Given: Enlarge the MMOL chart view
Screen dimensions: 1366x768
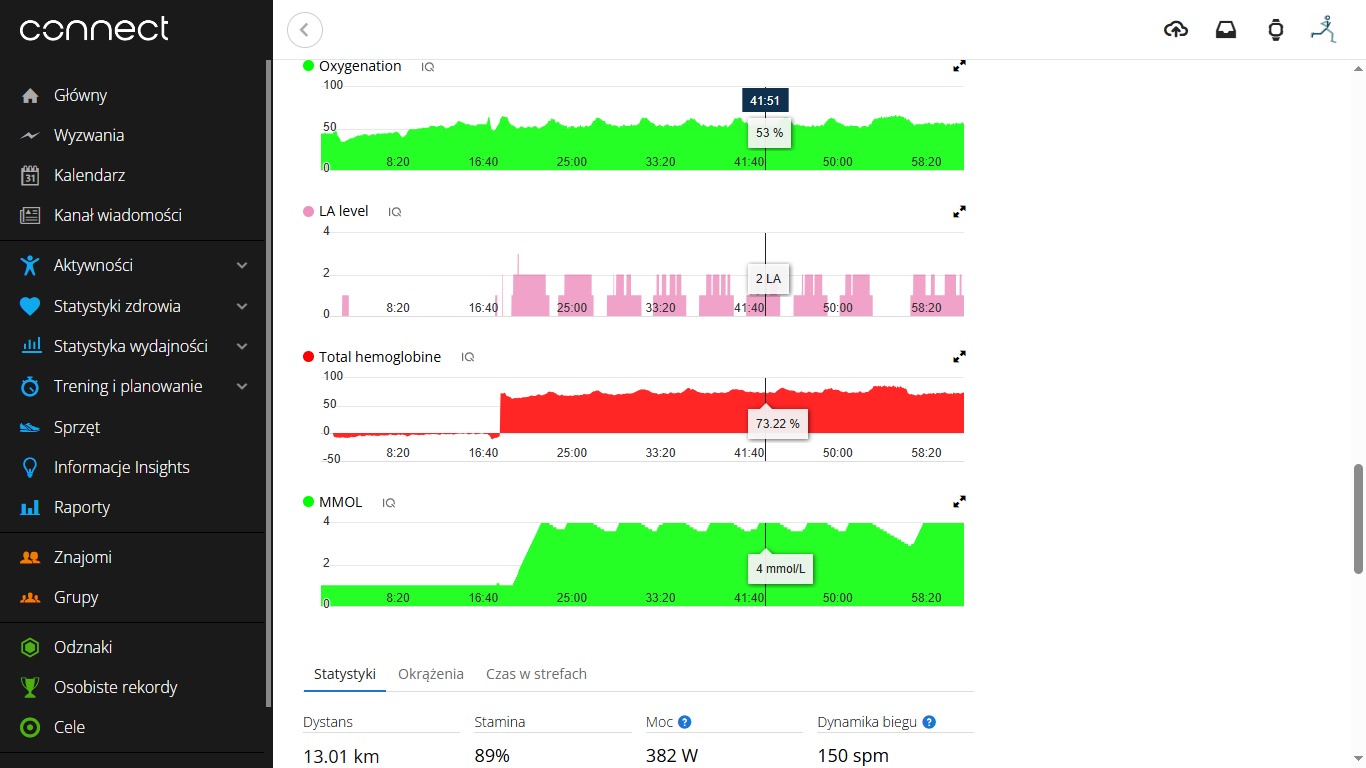Looking at the screenshot, I should [x=959, y=502].
